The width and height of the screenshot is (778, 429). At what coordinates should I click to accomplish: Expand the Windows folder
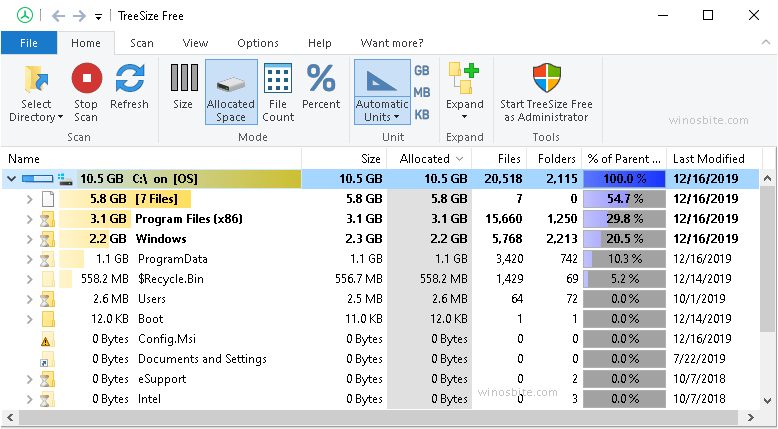(x=29, y=239)
